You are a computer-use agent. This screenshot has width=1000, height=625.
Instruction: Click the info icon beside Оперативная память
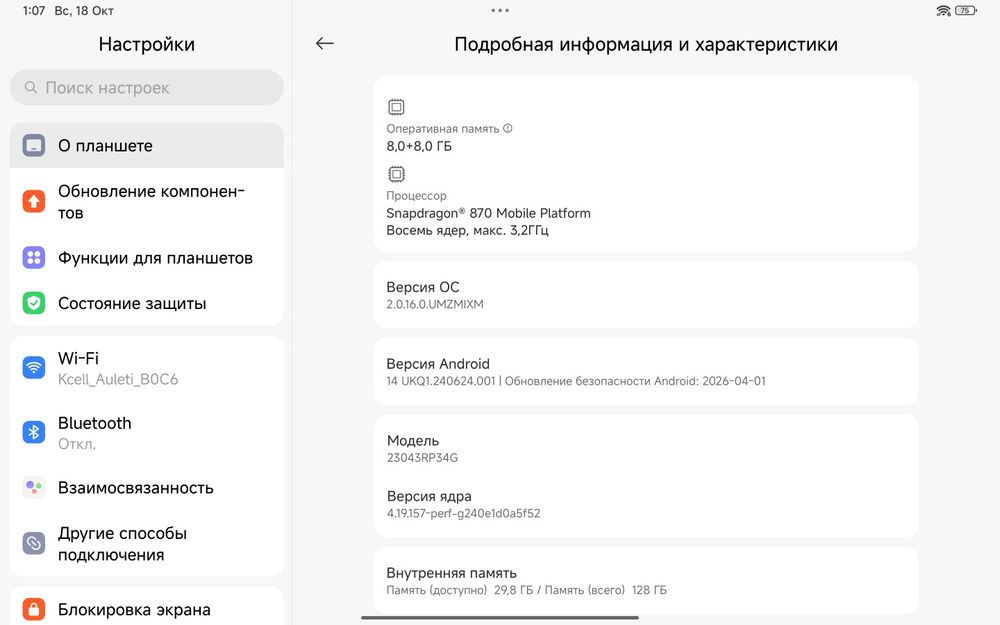click(508, 128)
